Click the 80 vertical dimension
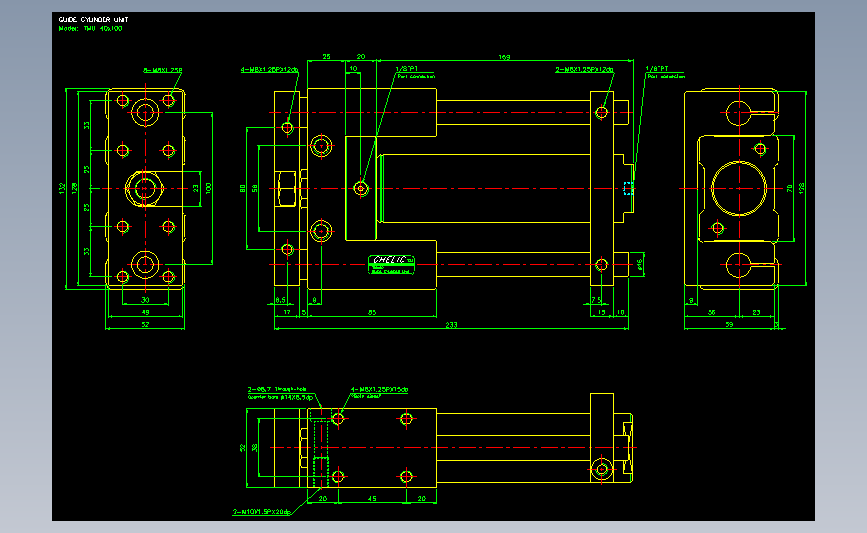This screenshot has width=867, height=533. pyautogui.click(x=242, y=189)
